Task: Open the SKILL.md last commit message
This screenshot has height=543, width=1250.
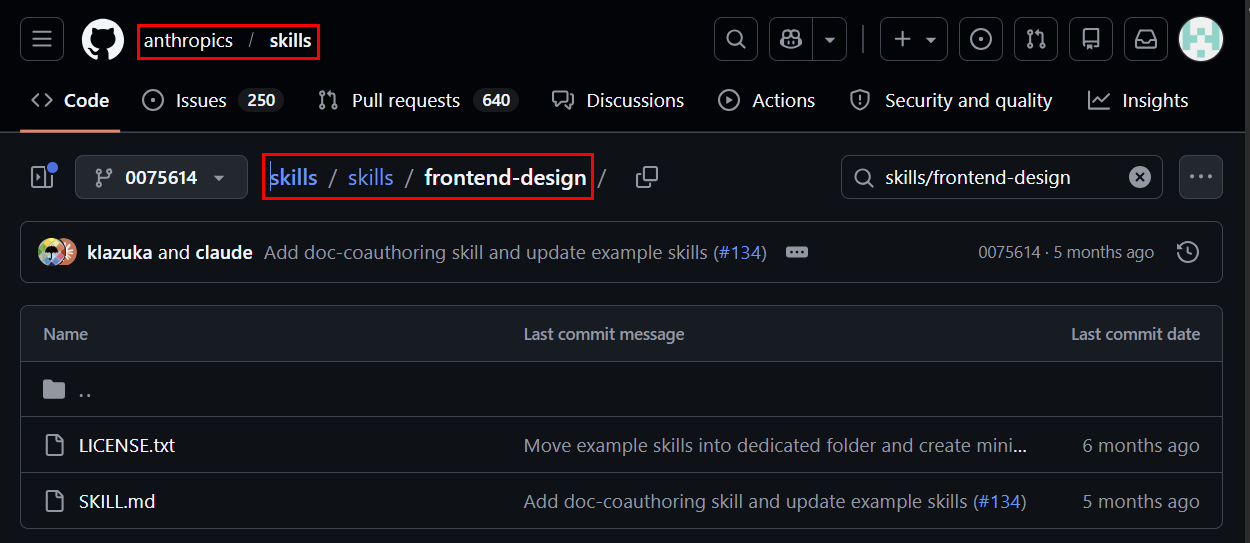Action: [x=745, y=501]
